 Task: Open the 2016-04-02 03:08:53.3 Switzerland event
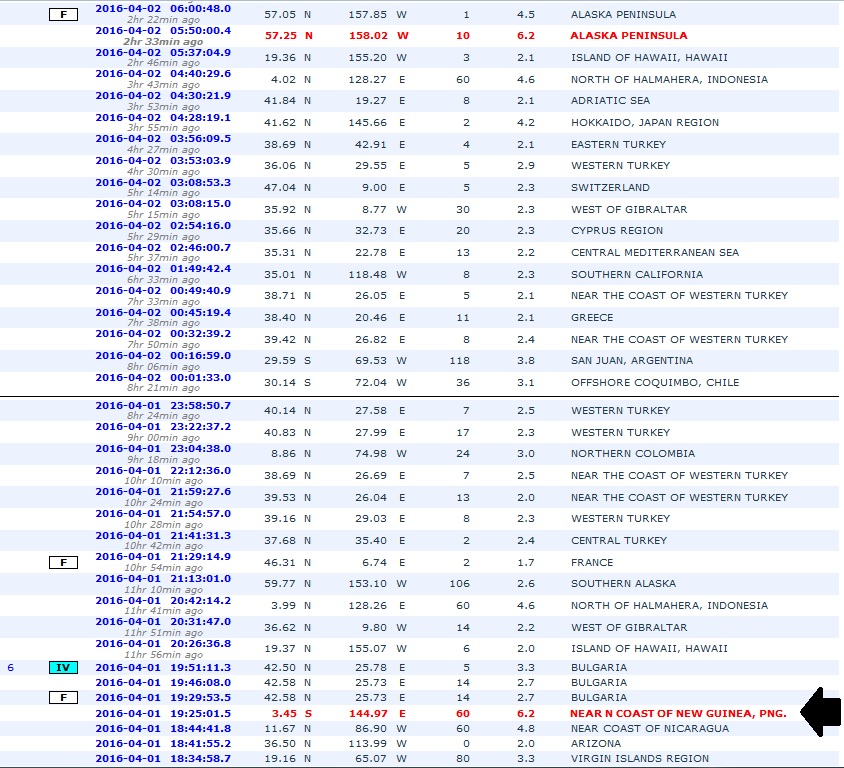163,182
